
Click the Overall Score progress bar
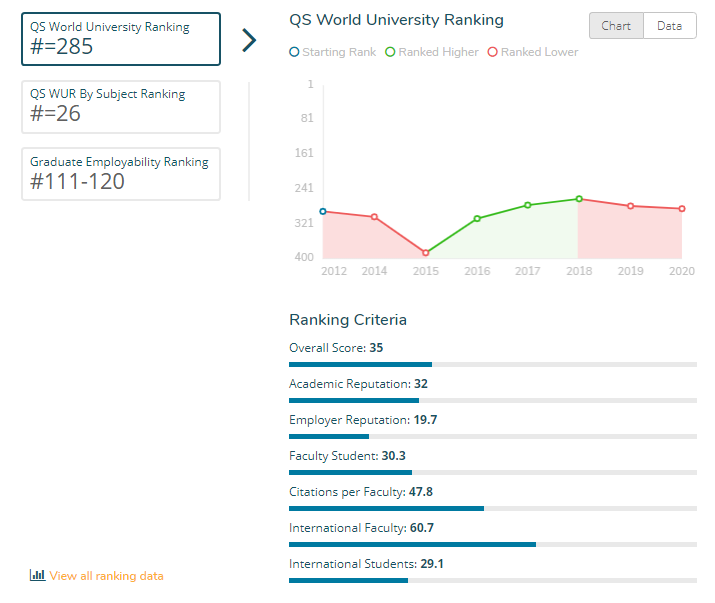coord(493,364)
